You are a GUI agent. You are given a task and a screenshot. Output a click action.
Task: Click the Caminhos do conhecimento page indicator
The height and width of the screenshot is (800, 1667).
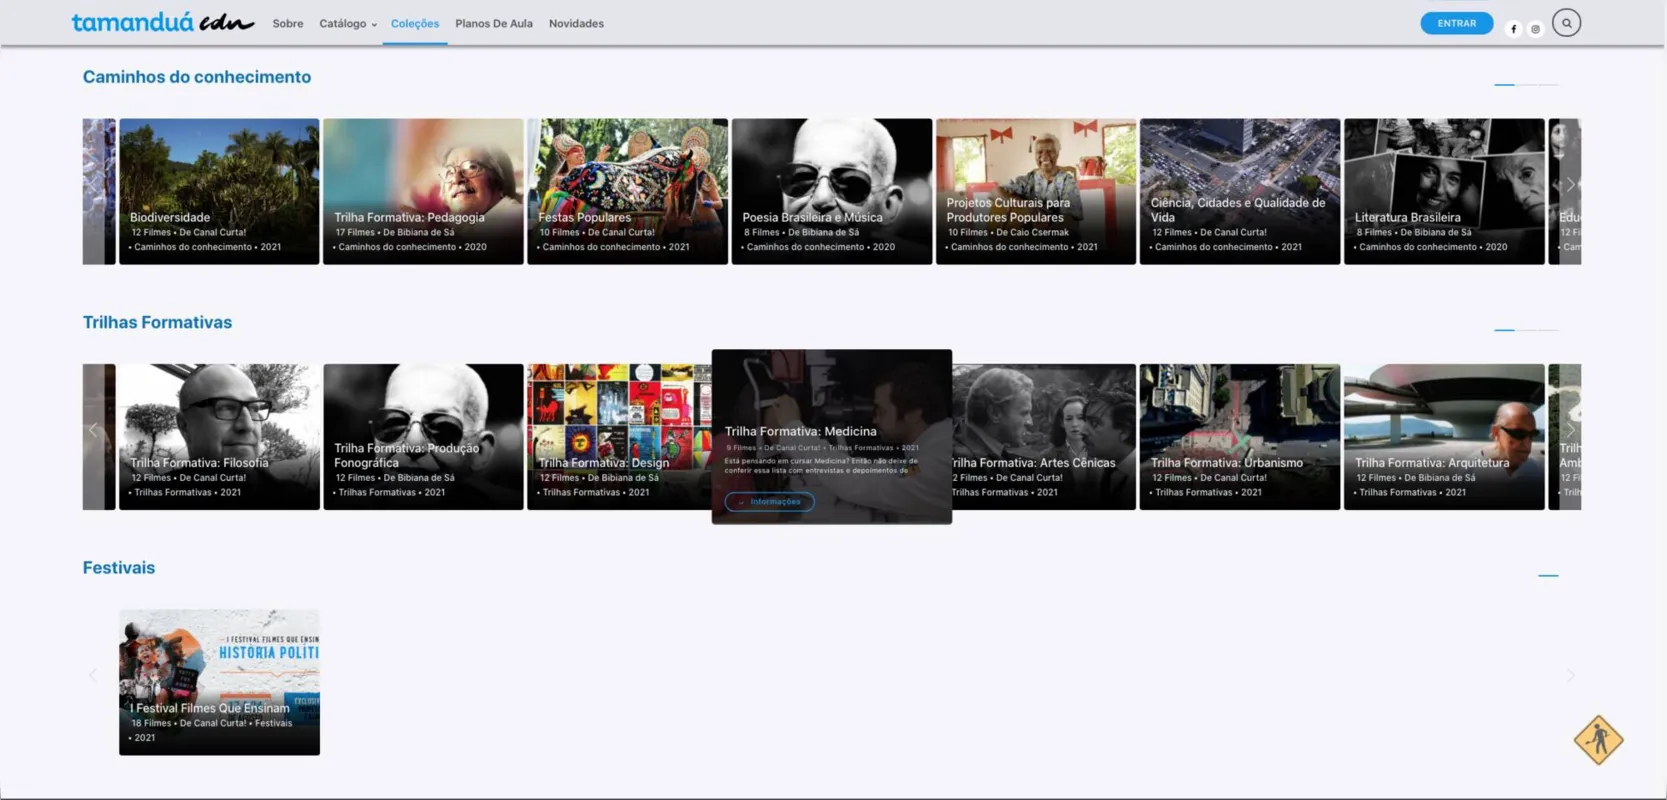pos(1526,85)
